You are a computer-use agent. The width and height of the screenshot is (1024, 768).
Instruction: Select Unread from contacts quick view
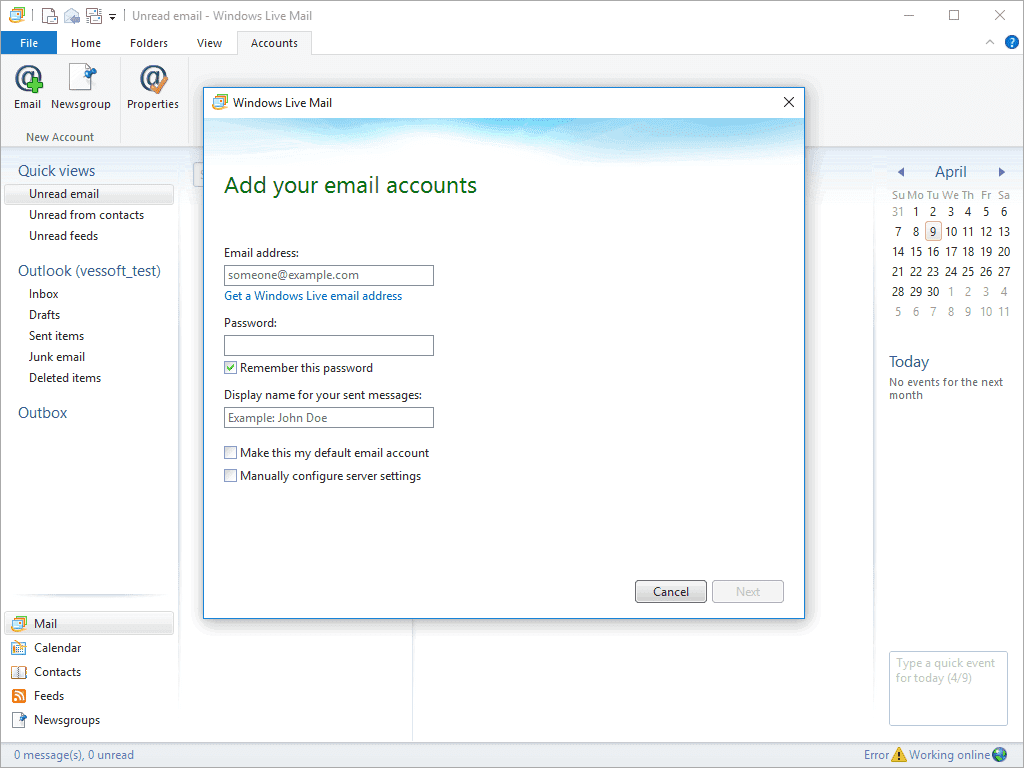click(86, 215)
